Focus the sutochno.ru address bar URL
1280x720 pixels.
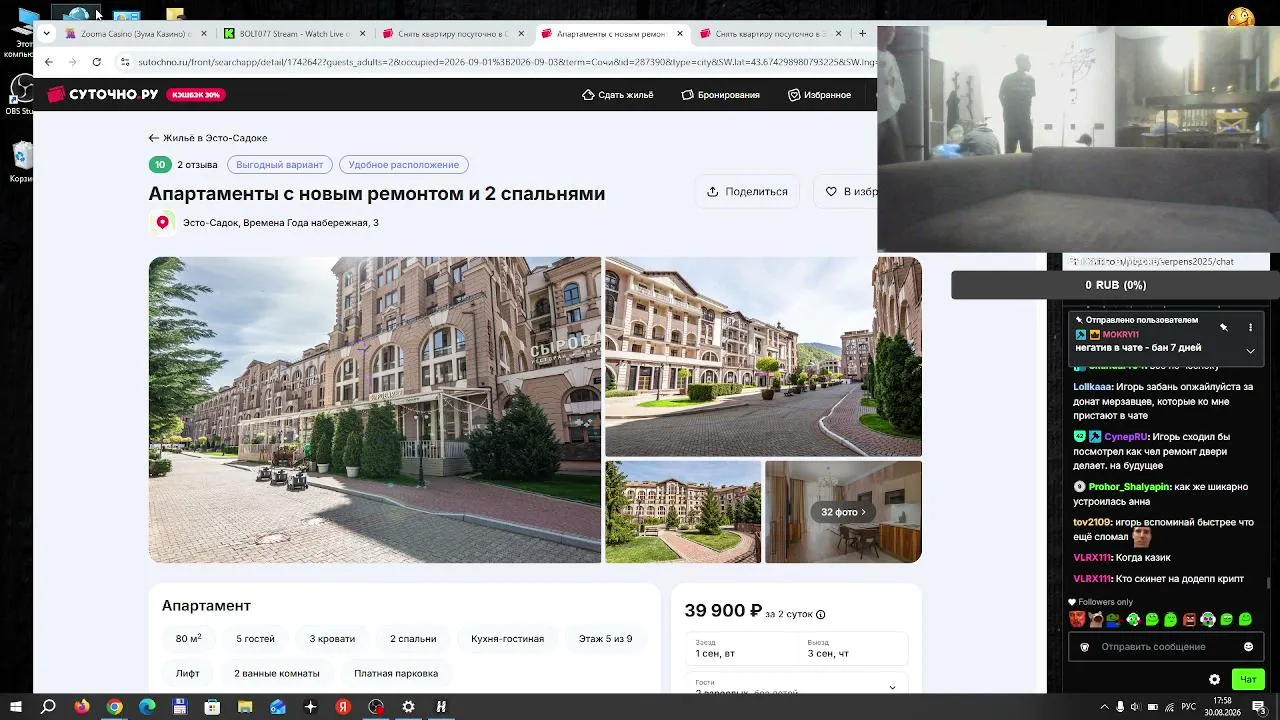(506, 62)
